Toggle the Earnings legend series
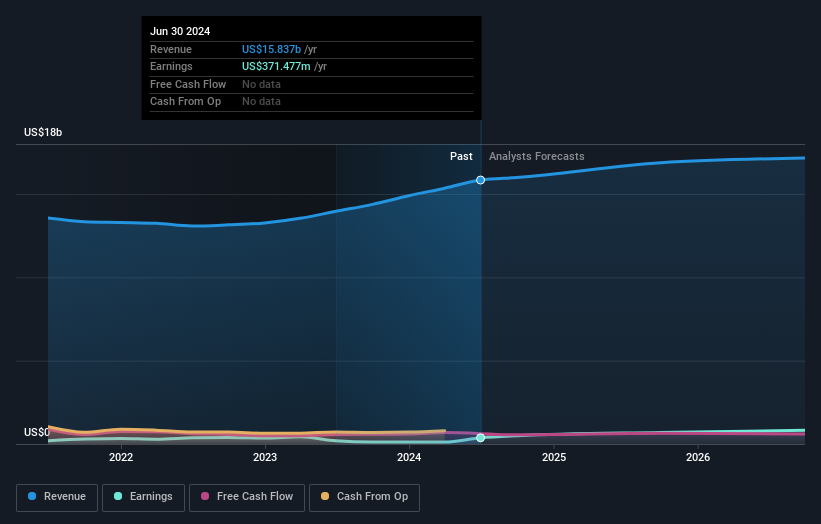Viewport: 821px width, 524px height. (x=143, y=497)
